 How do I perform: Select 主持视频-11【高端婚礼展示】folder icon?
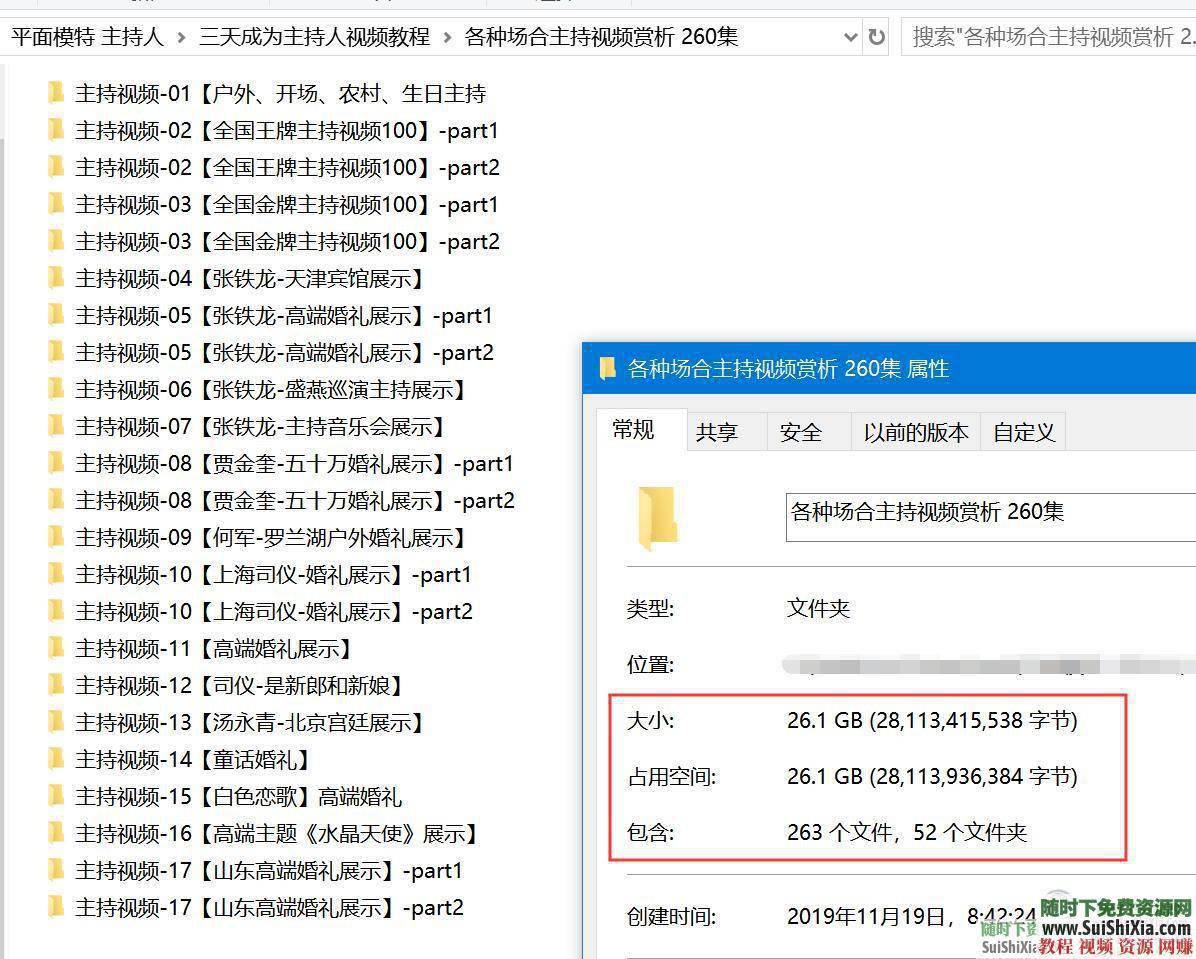click(x=56, y=648)
